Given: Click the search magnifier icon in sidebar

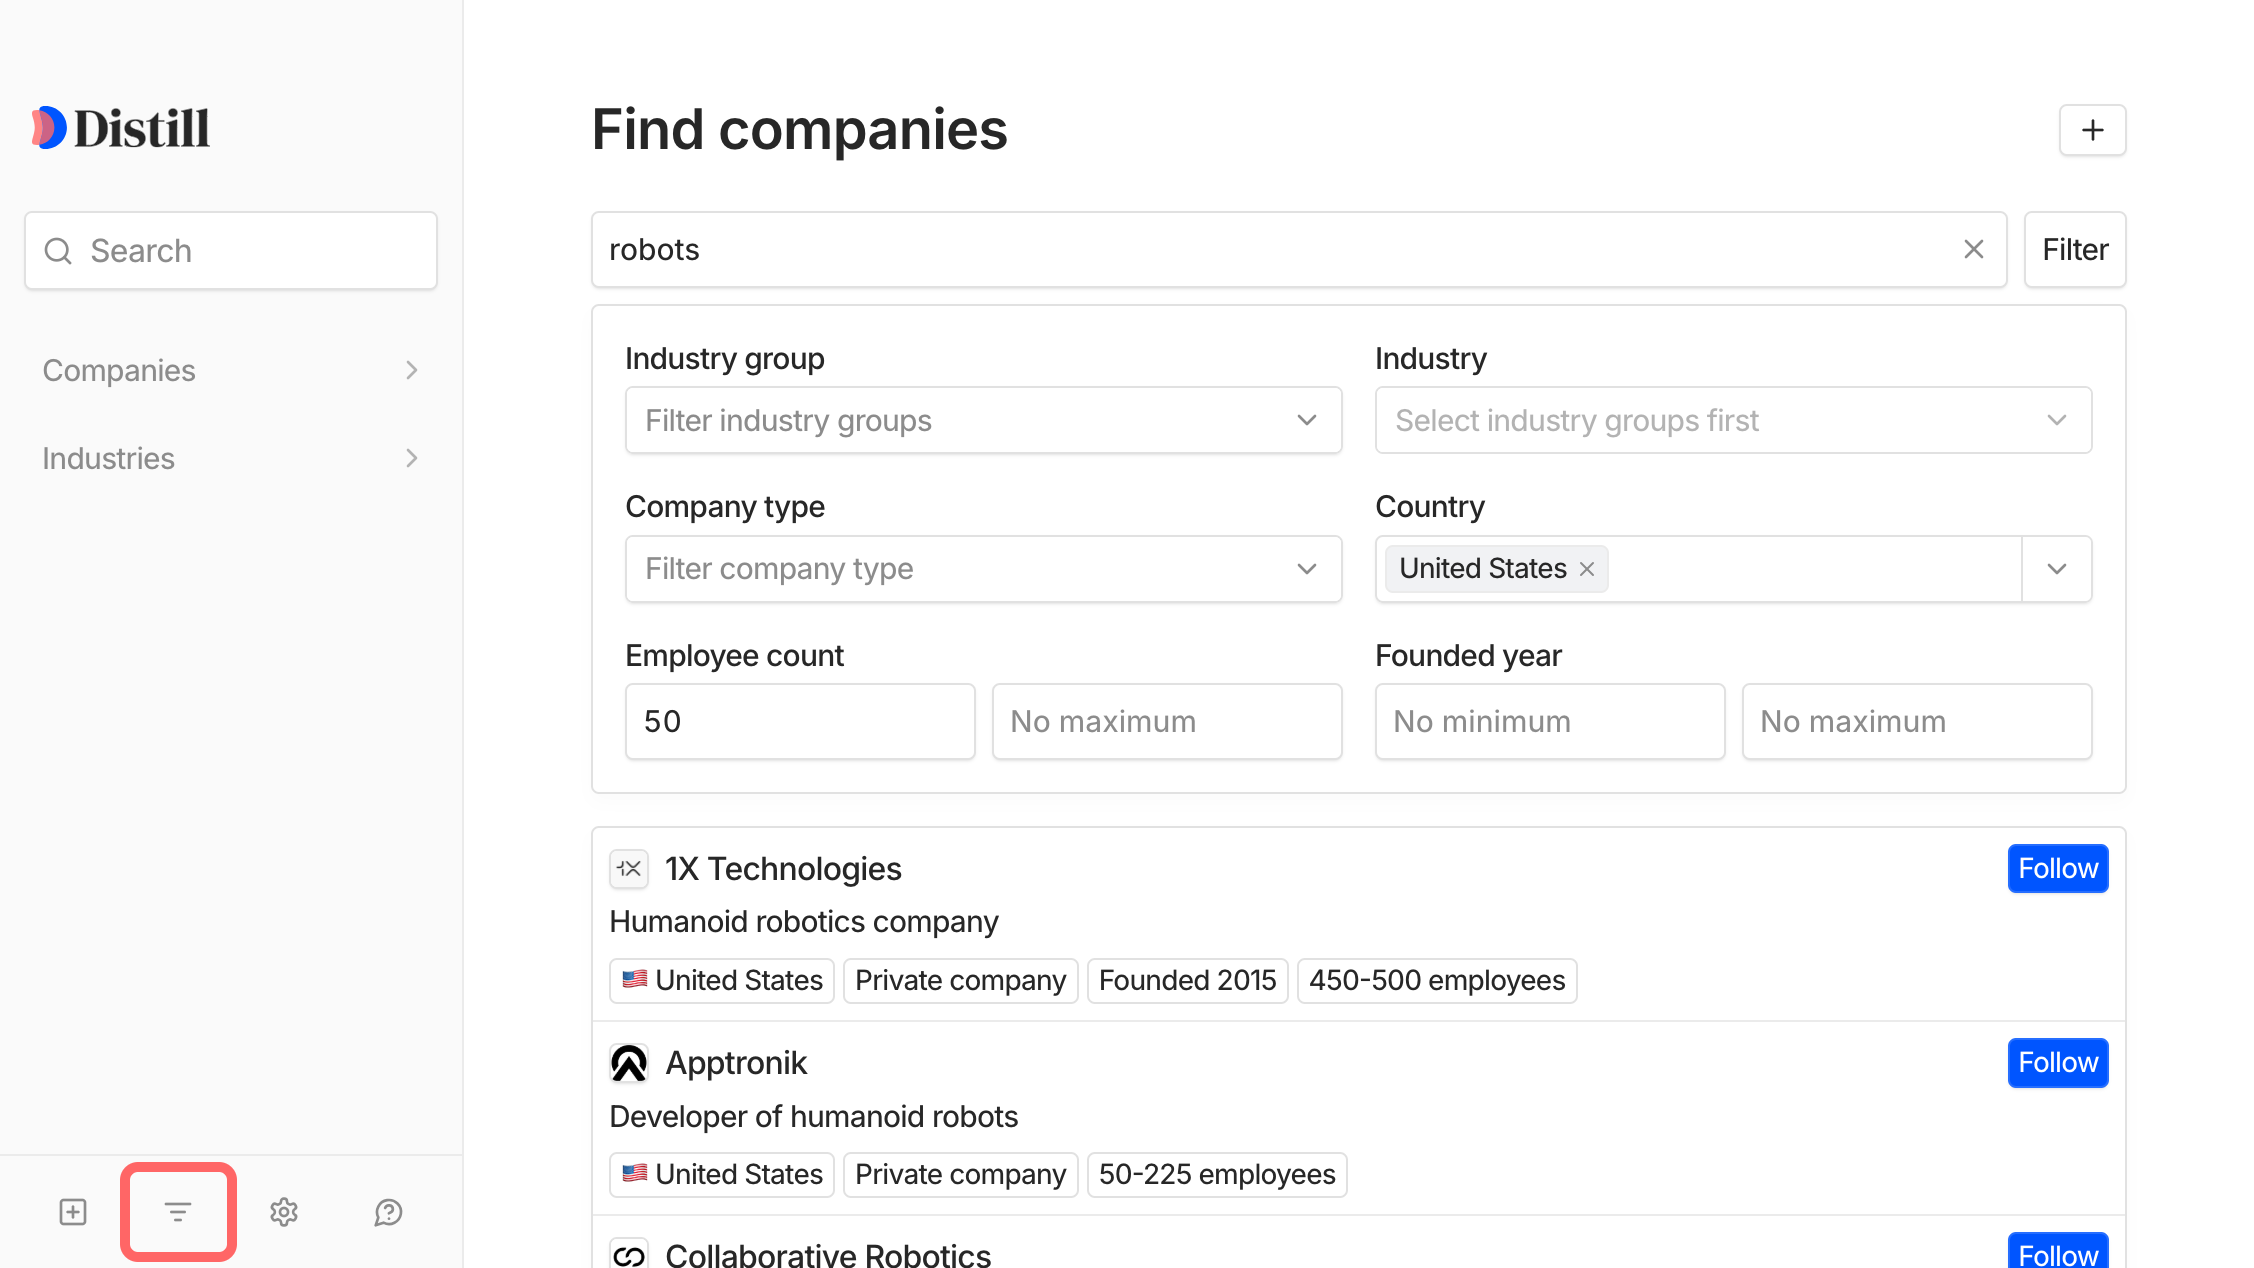Looking at the screenshot, I should pyautogui.click(x=57, y=250).
